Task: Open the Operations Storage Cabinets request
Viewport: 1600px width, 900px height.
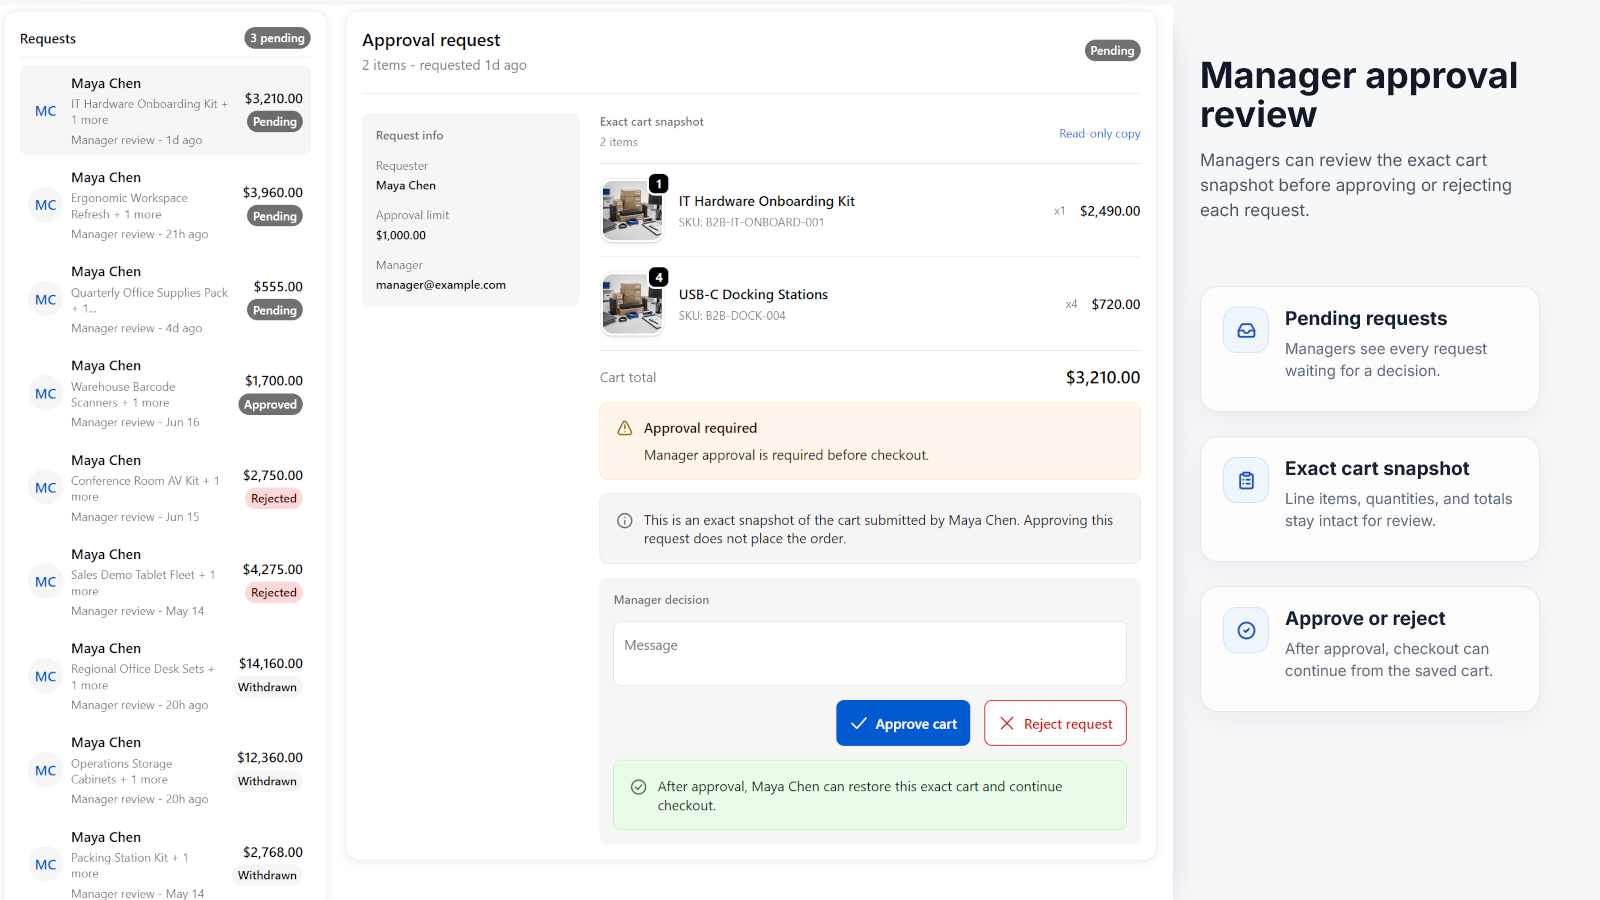Action: [165, 770]
